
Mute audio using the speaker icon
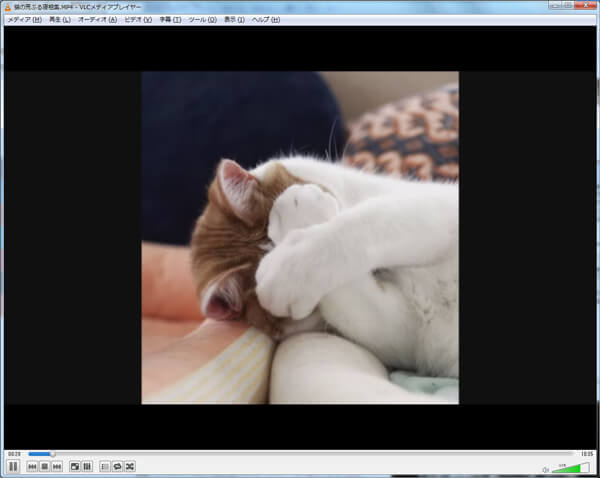click(x=545, y=469)
